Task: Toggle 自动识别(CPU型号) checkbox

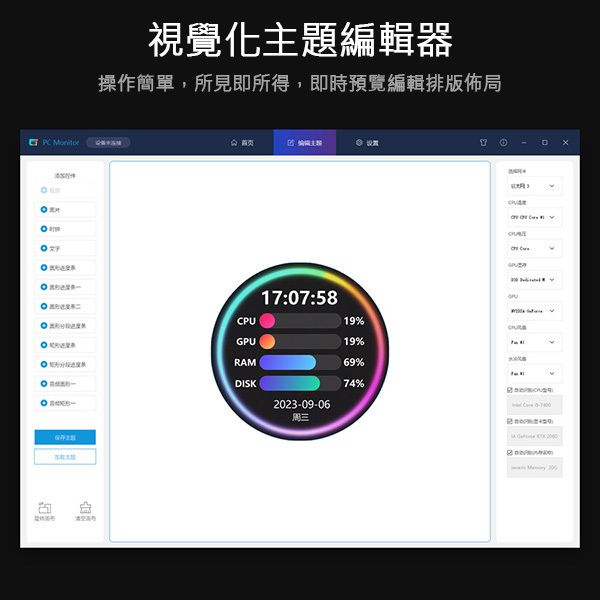Action: tap(510, 390)
